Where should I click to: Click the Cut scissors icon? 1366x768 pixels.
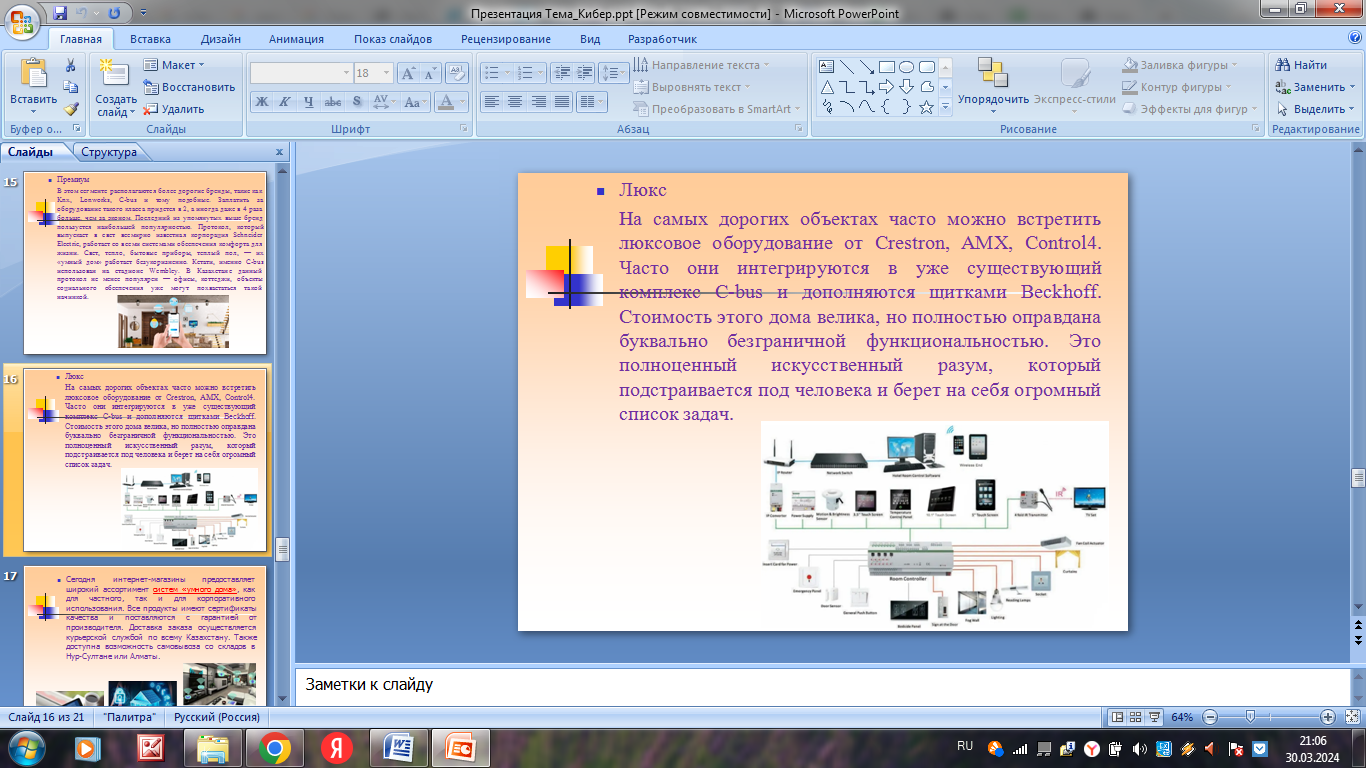click(x=71, y=65)
